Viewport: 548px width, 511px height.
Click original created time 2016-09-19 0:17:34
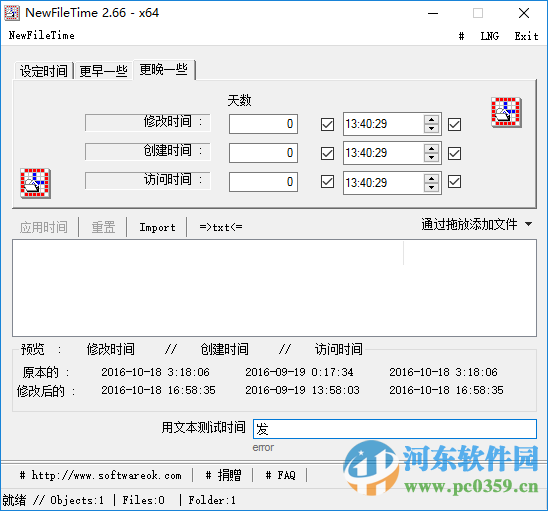pyautogui.click(x=299, y=372)
